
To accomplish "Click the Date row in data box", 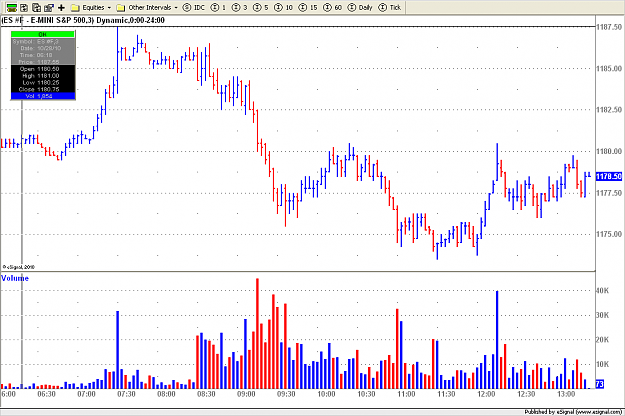I will pyautogui.click(x=43, y=48).
